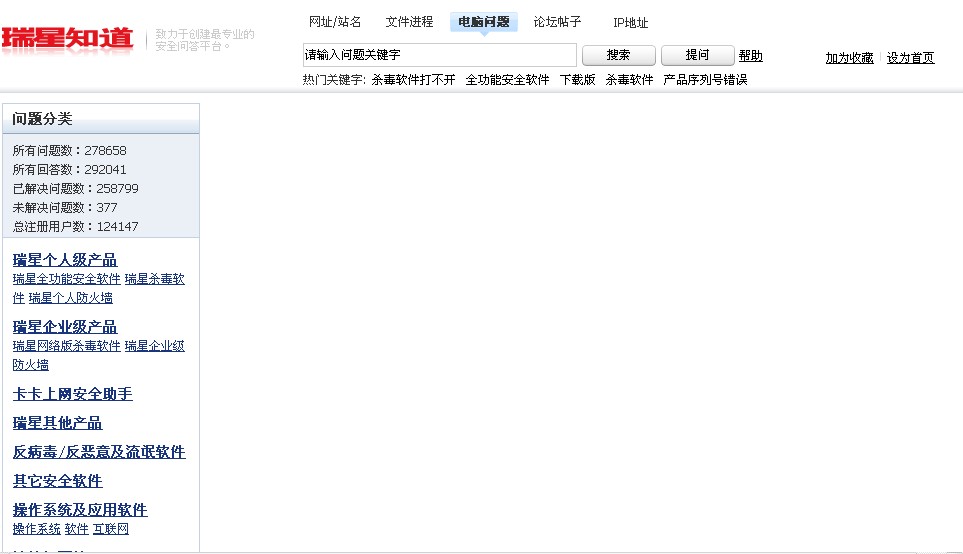The width and height of the screenshot is (963, 554).
Task: Click the 瑞星知道 logo
Action: (x=67, y=39)
